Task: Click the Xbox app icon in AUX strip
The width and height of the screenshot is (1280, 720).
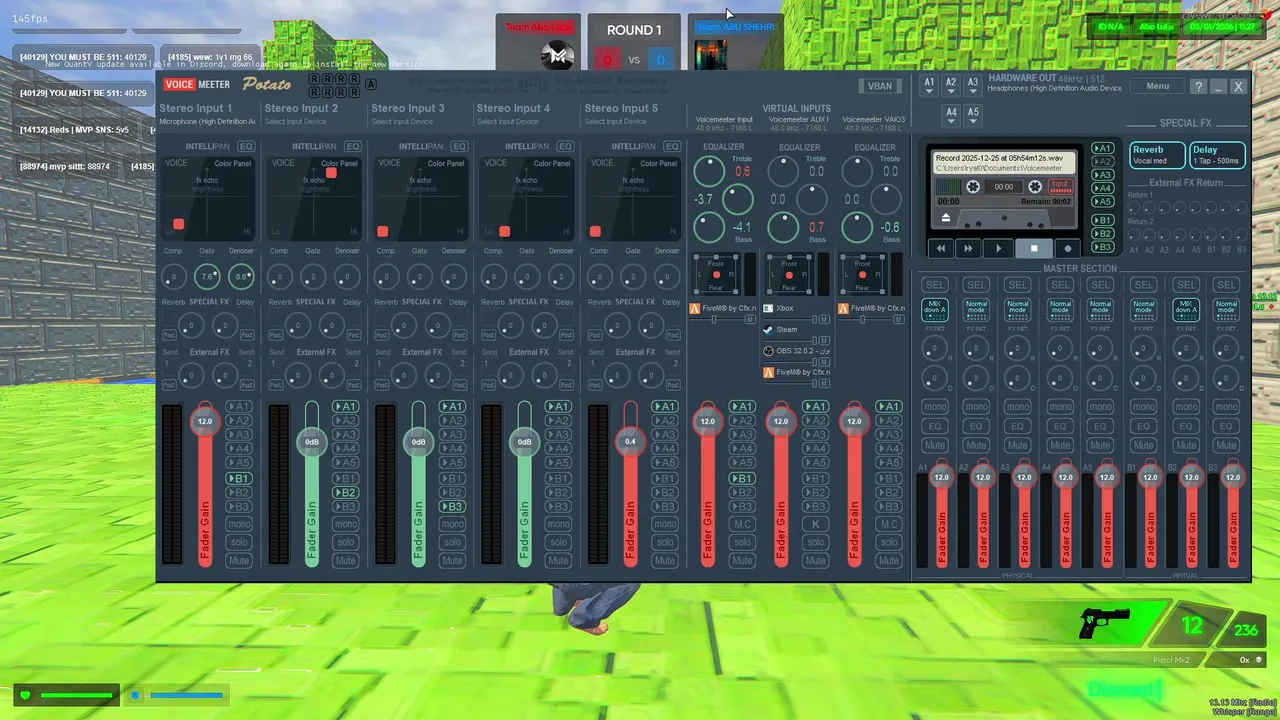Action: pos(768,309)
